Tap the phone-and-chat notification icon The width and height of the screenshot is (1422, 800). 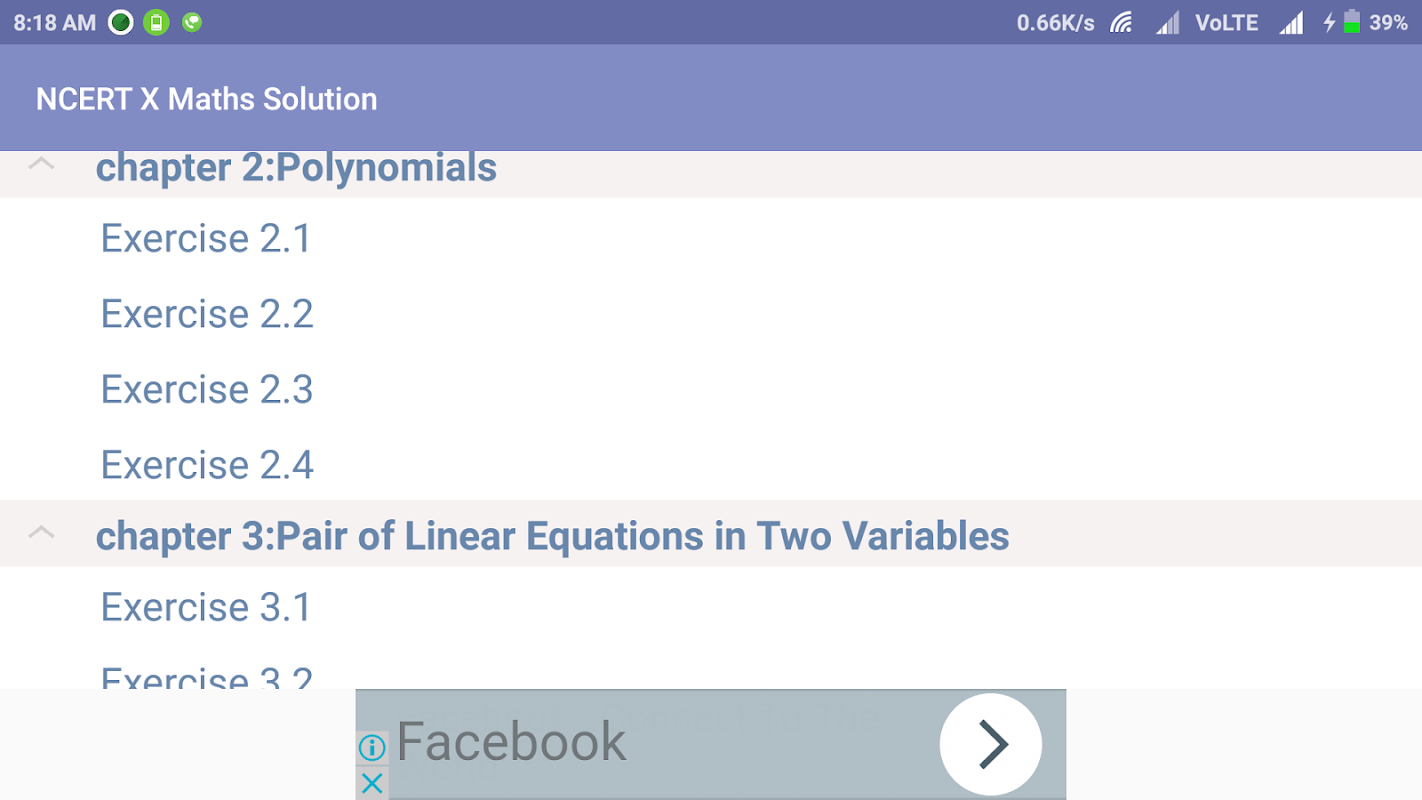click(x=192, y=22)
